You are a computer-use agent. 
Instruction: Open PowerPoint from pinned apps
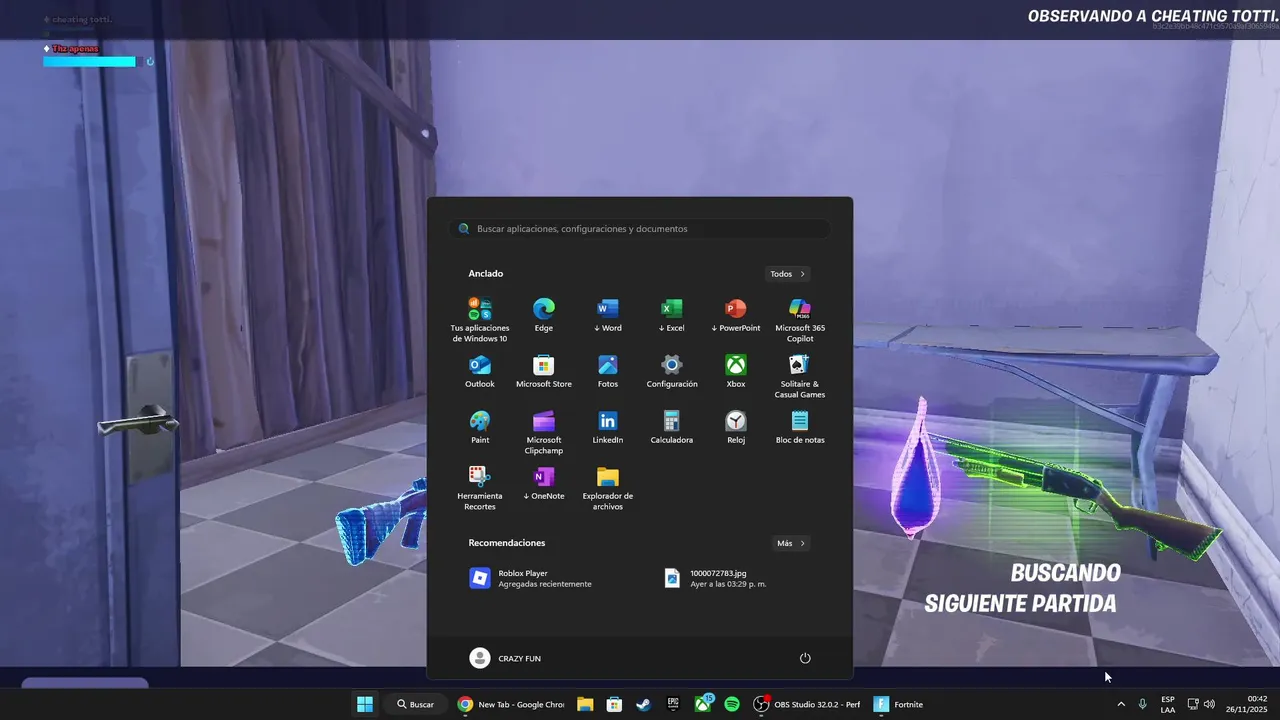(x=735, y=315)
